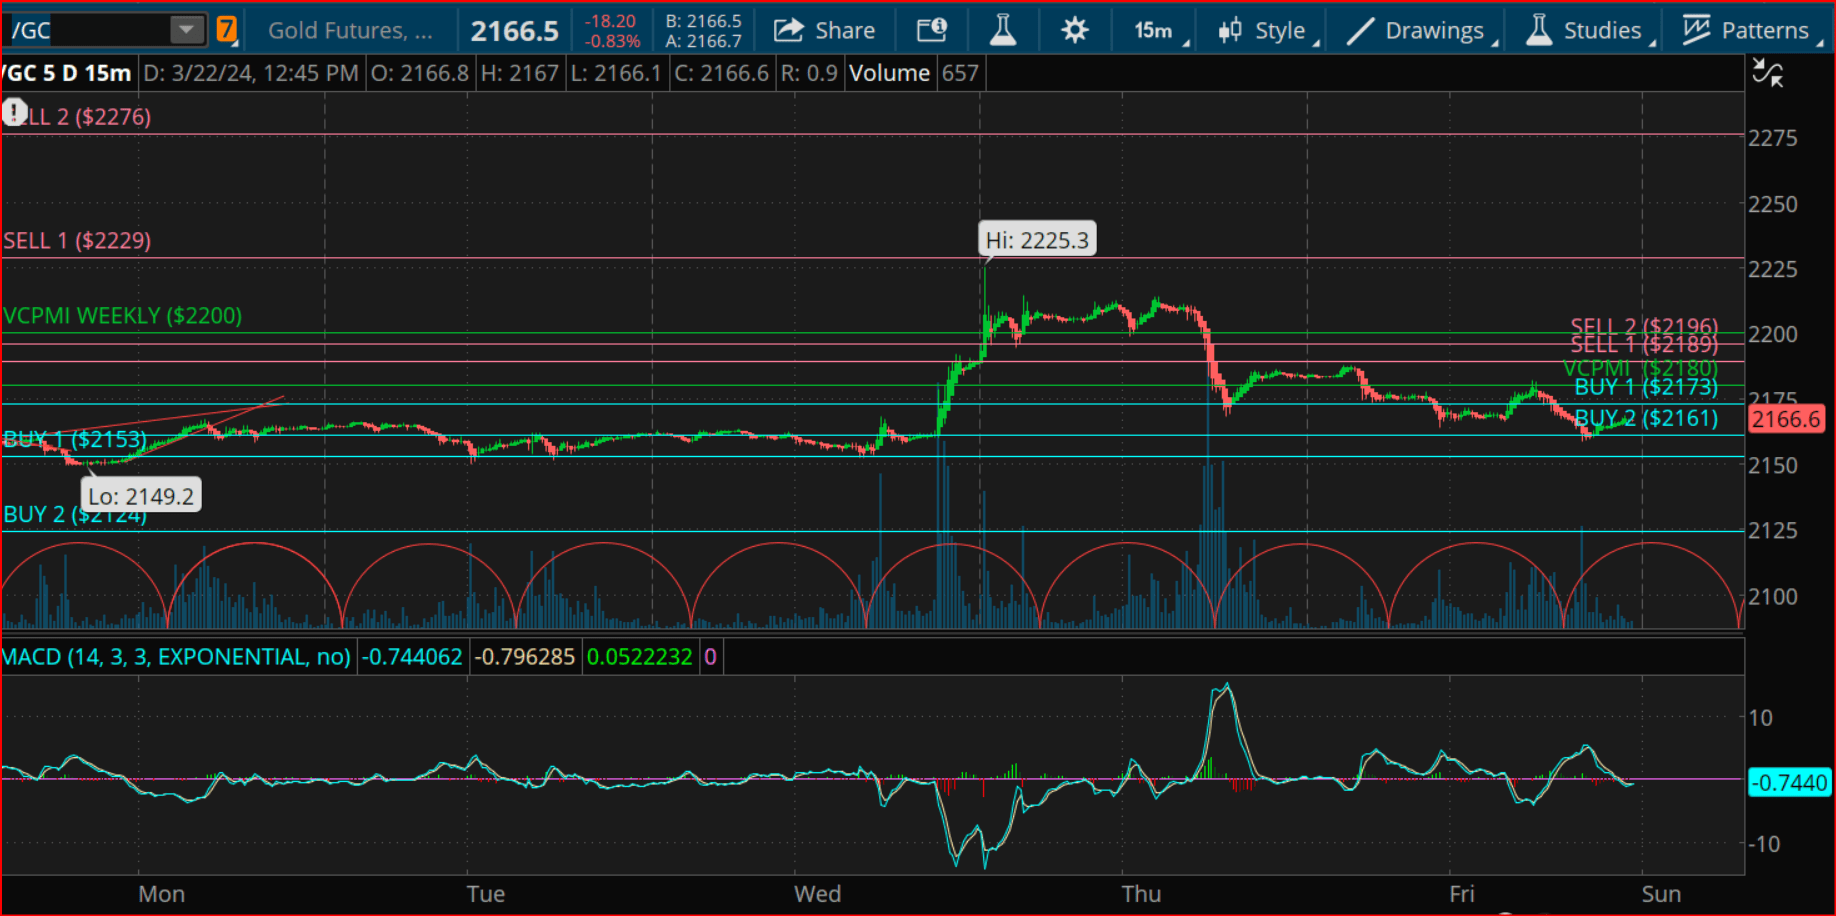Click the date D: 3/22/24, 12:45 PM
Viewport: 1836px width, 916px height.
251,73
